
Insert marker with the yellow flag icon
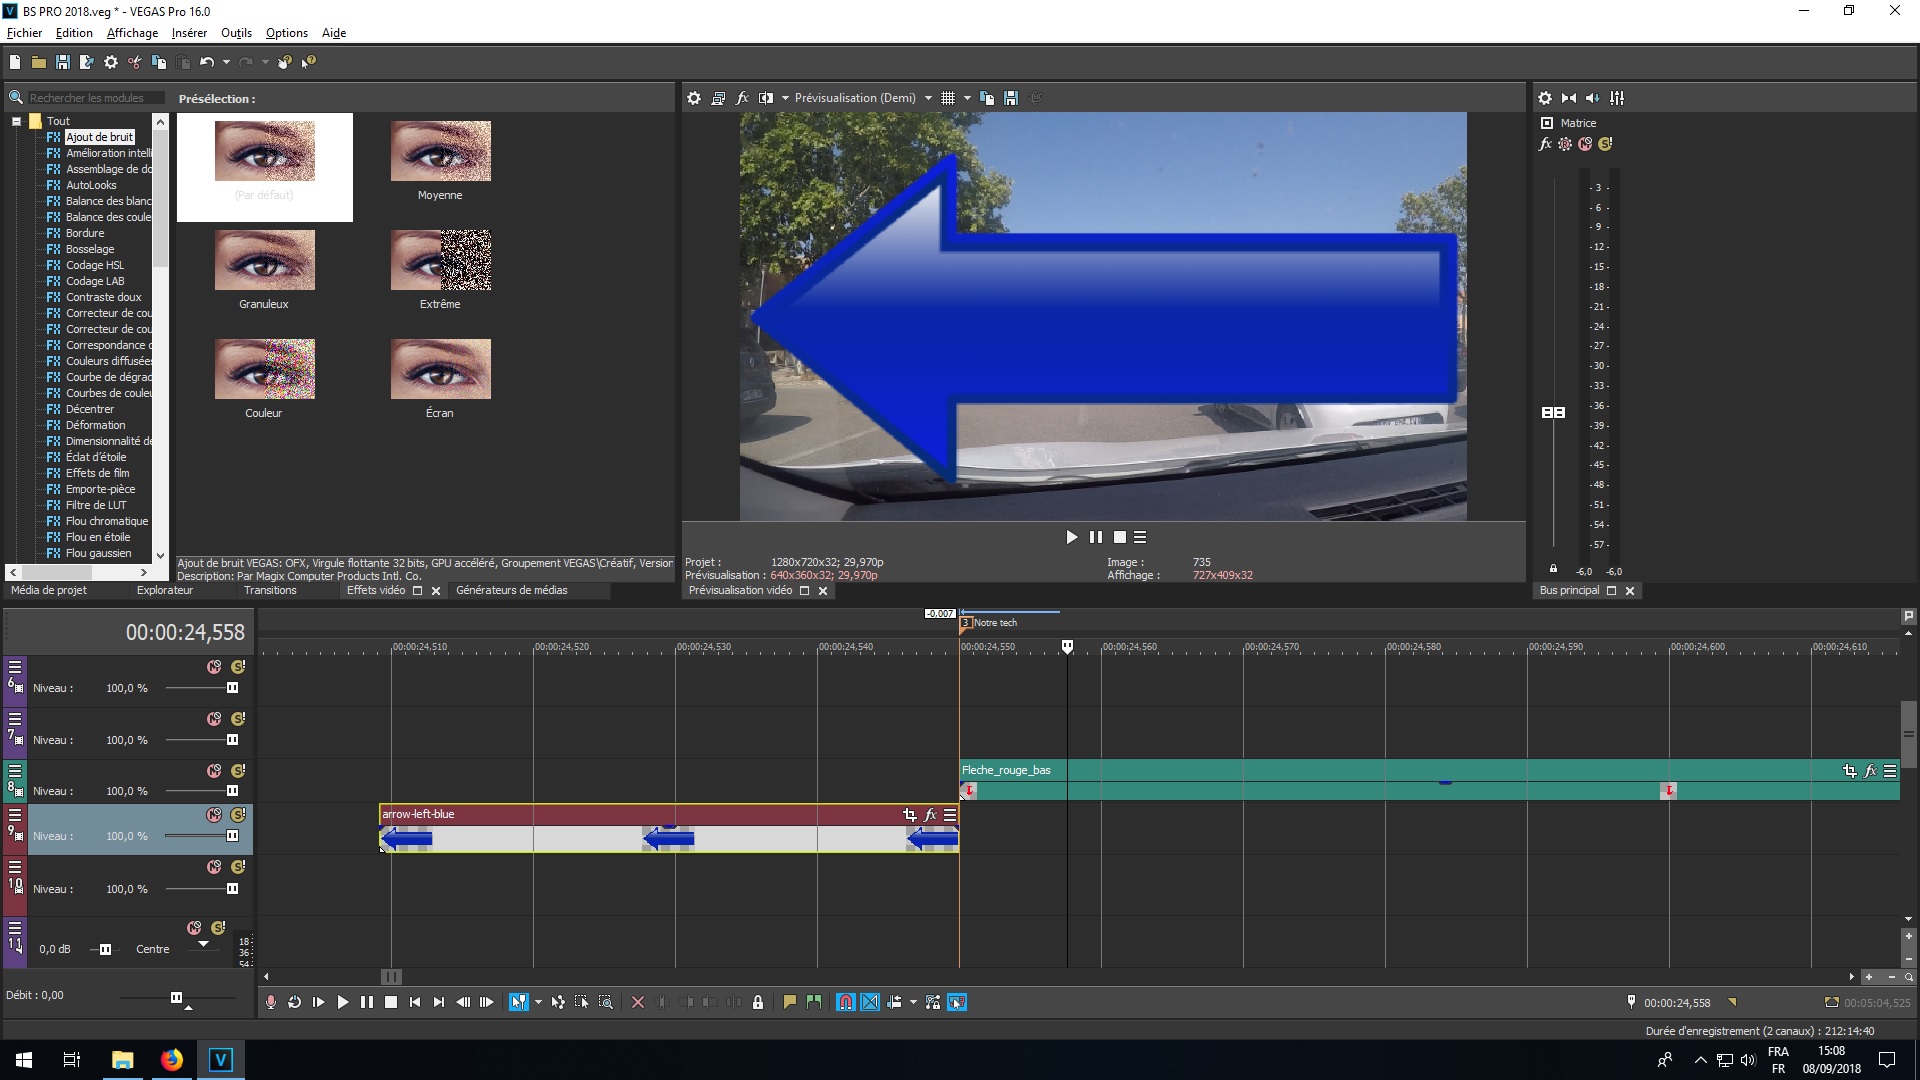coord(790,1002)
